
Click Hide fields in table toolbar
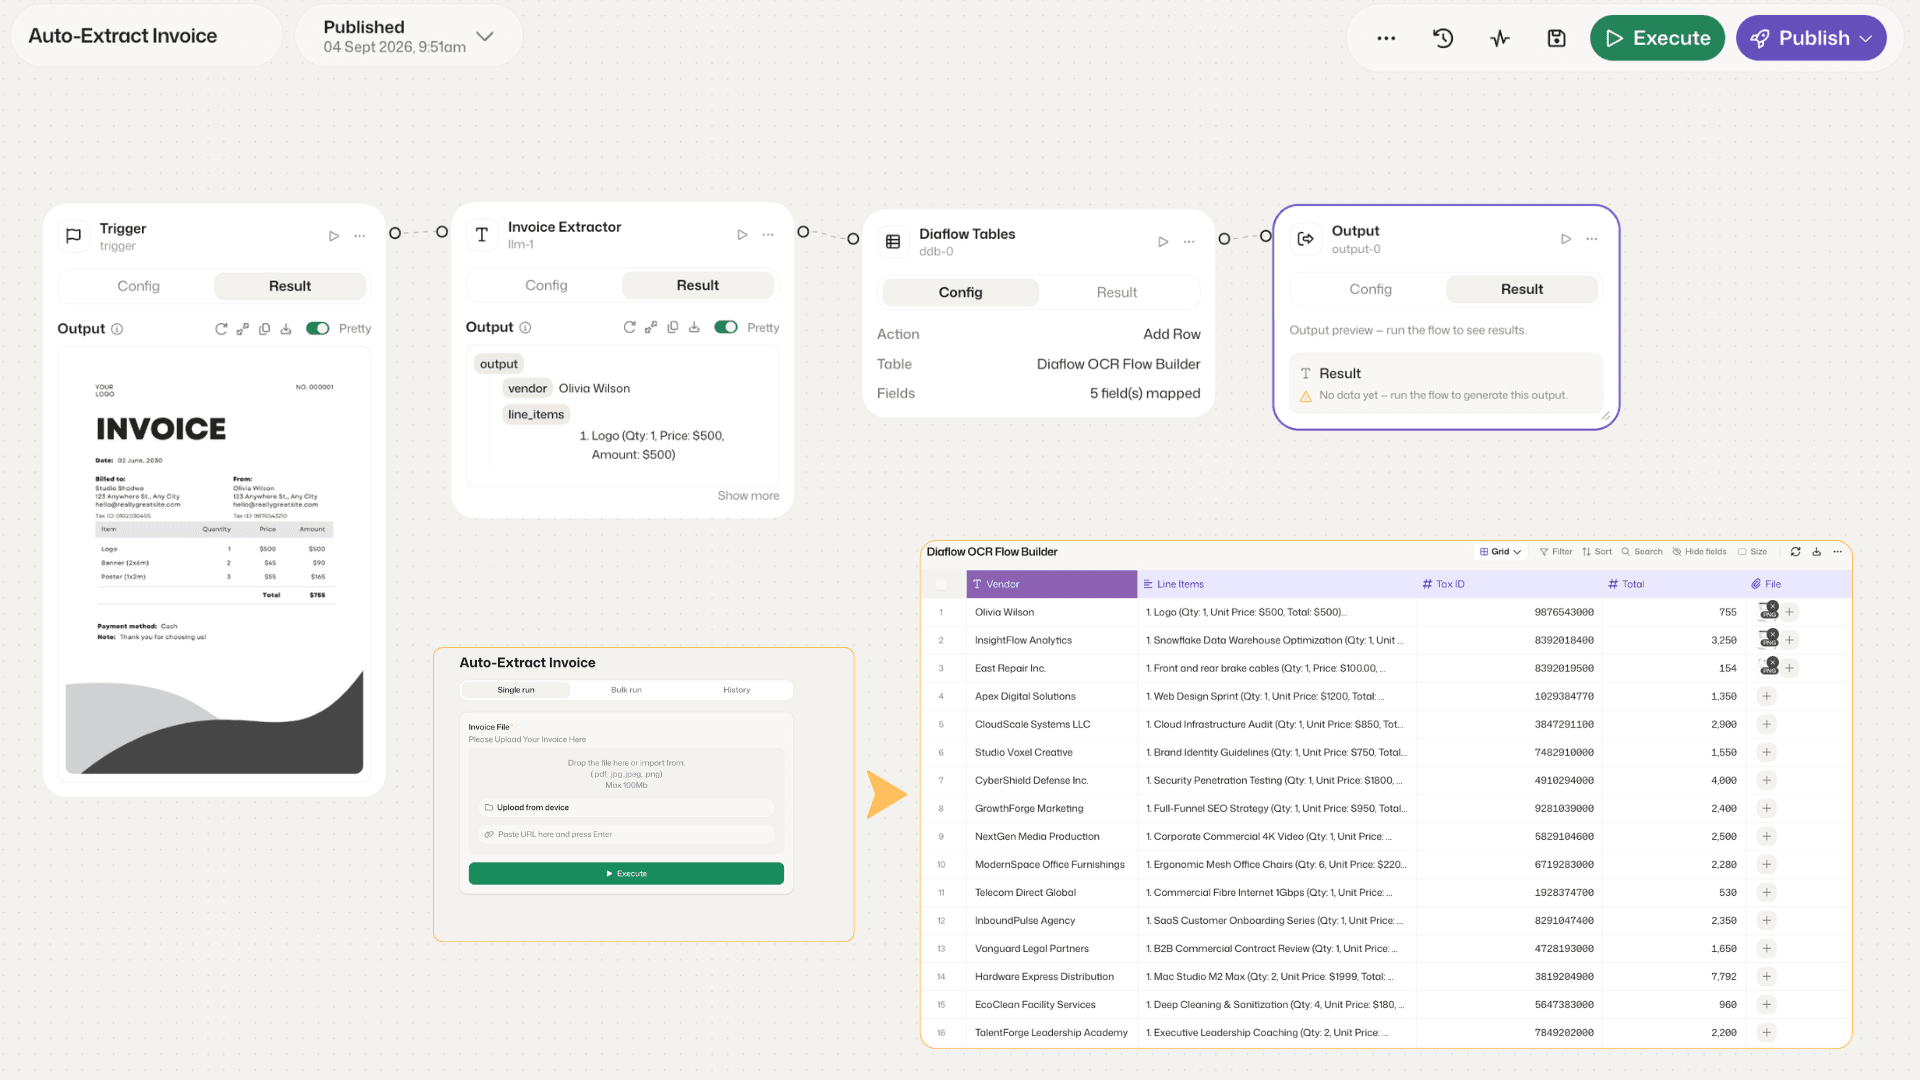[1699, 552]
